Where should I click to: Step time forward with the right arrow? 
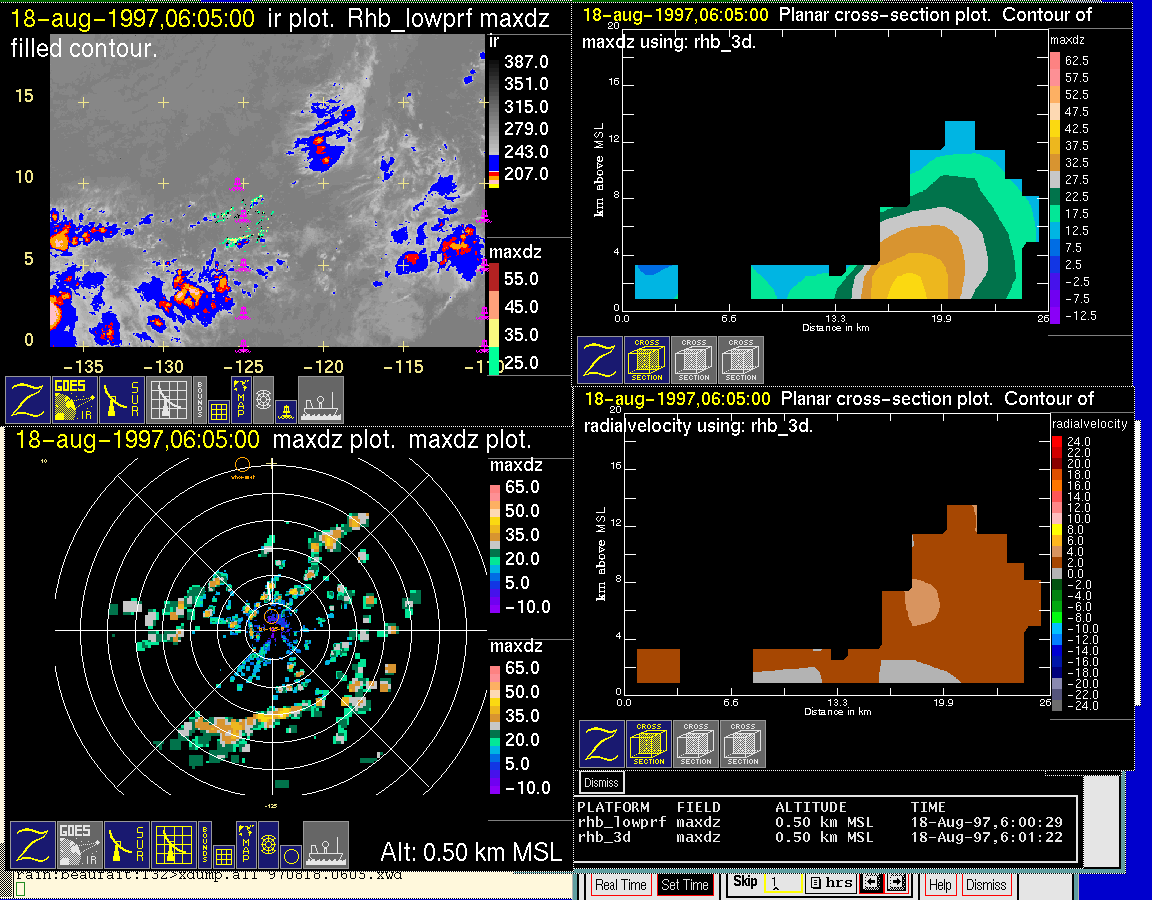coord(896,884)
